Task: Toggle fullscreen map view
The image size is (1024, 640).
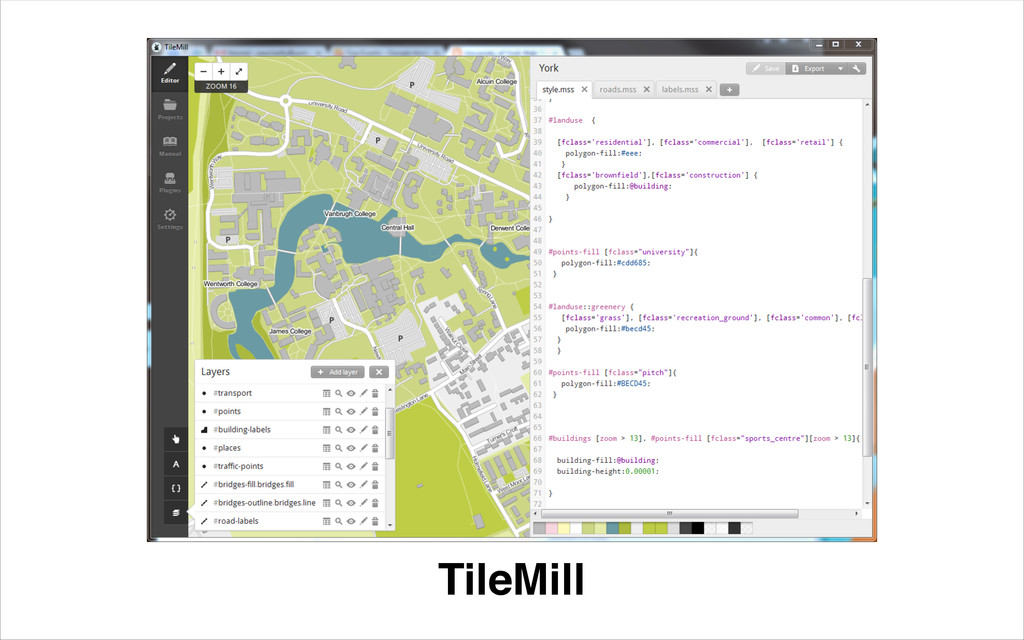Action: [239, 72]
